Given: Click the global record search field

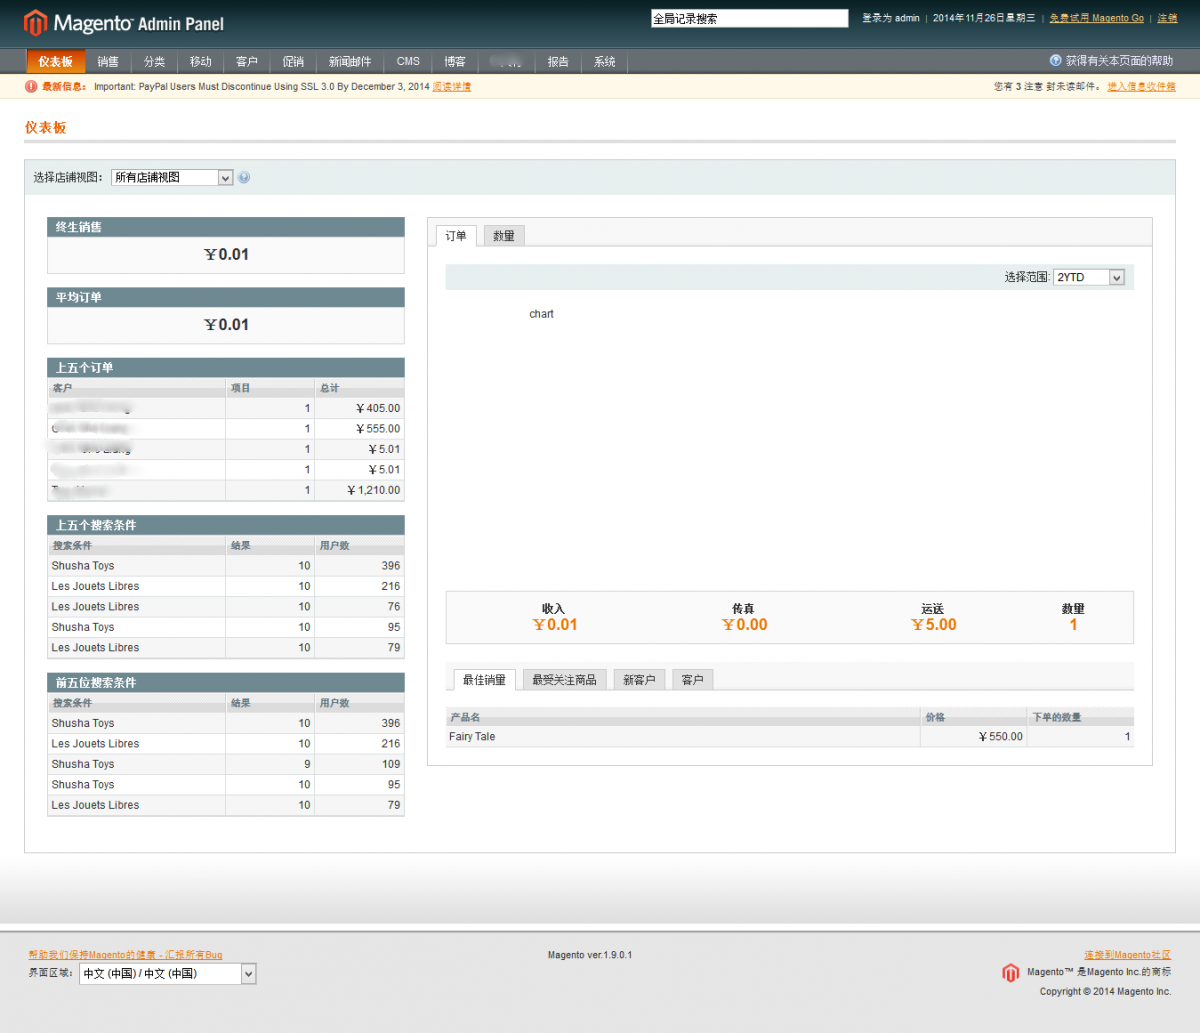Looking at the screenshot, I should (749, 18).
